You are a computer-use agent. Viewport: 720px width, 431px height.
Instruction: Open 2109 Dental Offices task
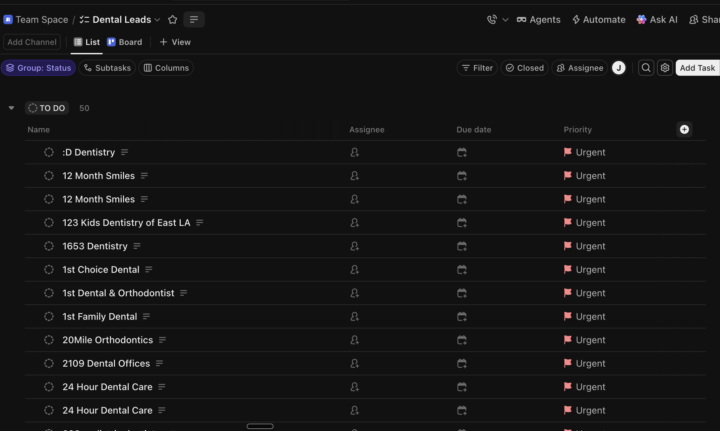point(106,364)
